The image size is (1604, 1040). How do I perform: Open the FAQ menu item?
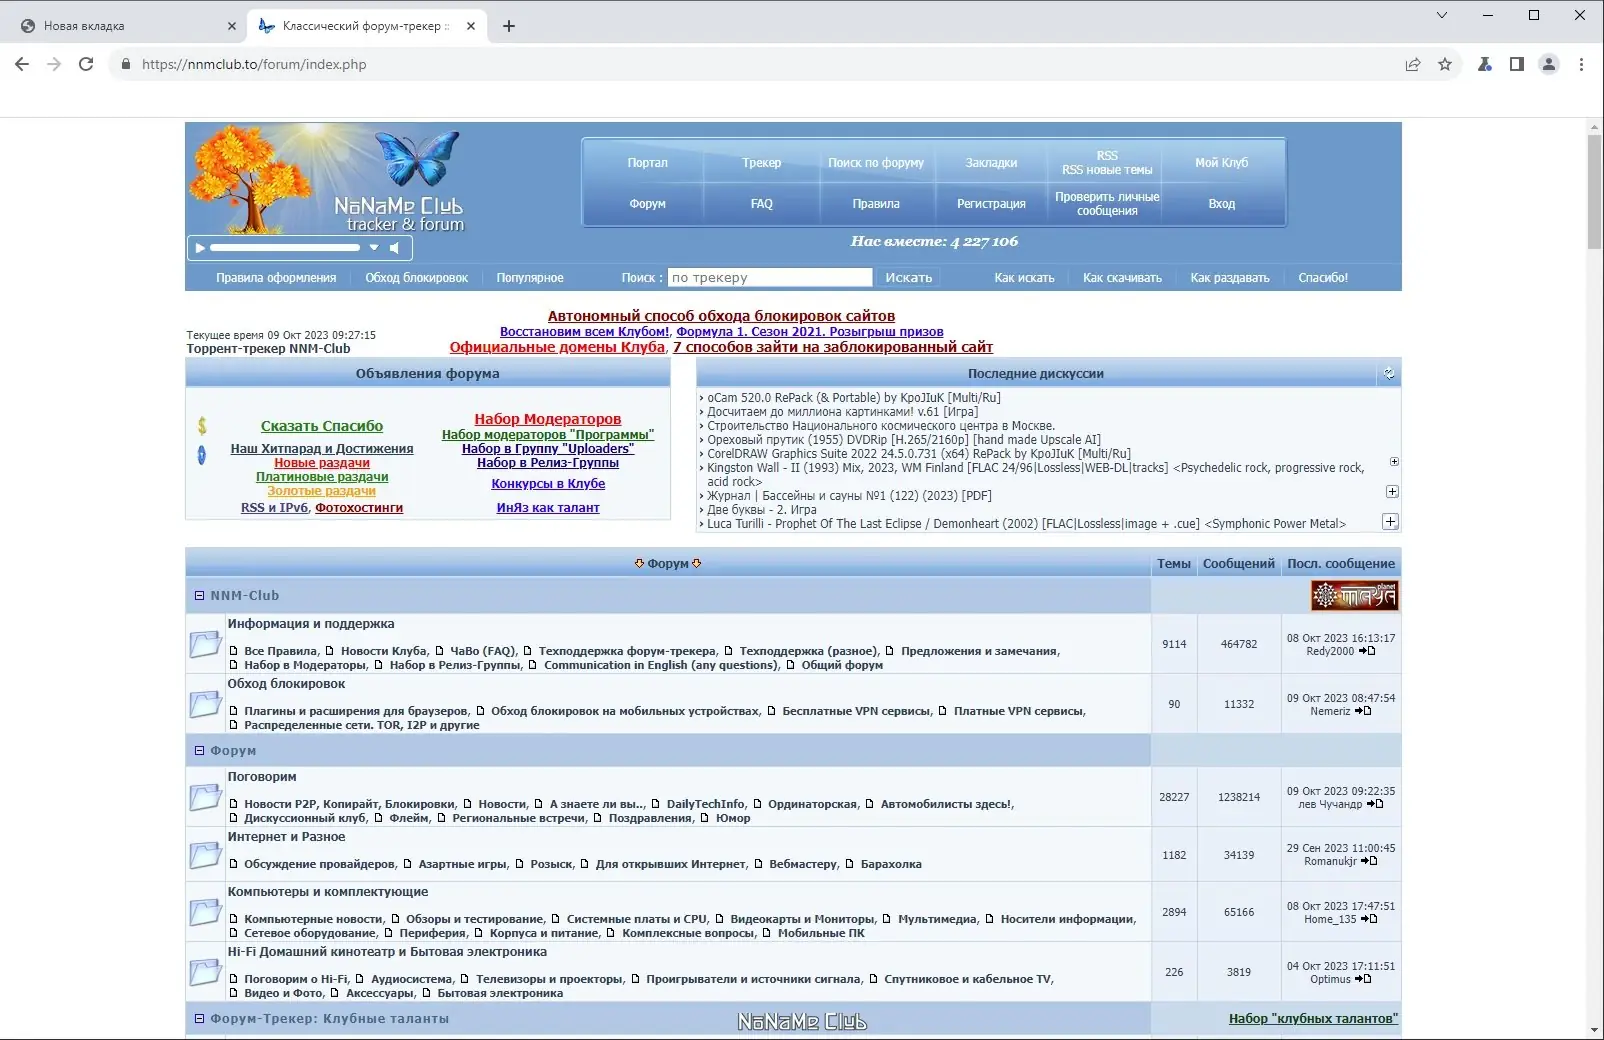[761, 203]
